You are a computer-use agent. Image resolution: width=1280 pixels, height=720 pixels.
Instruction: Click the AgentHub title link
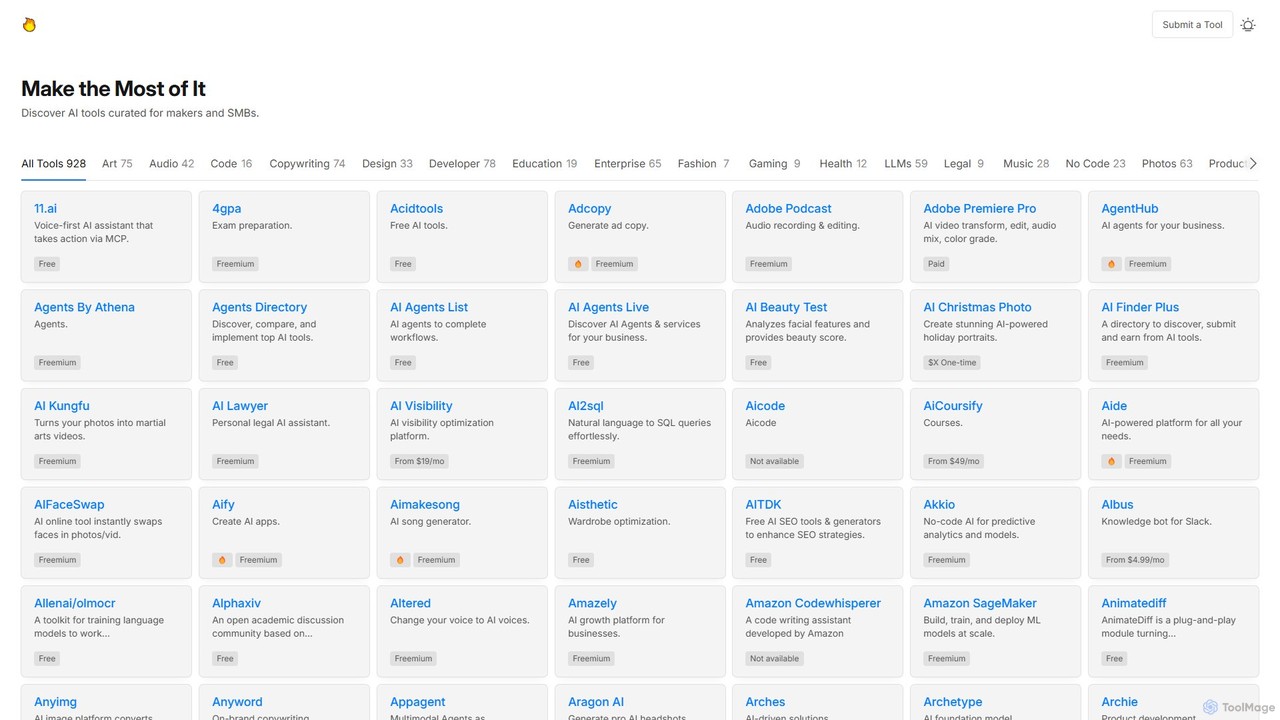[x=1130, y=209]
